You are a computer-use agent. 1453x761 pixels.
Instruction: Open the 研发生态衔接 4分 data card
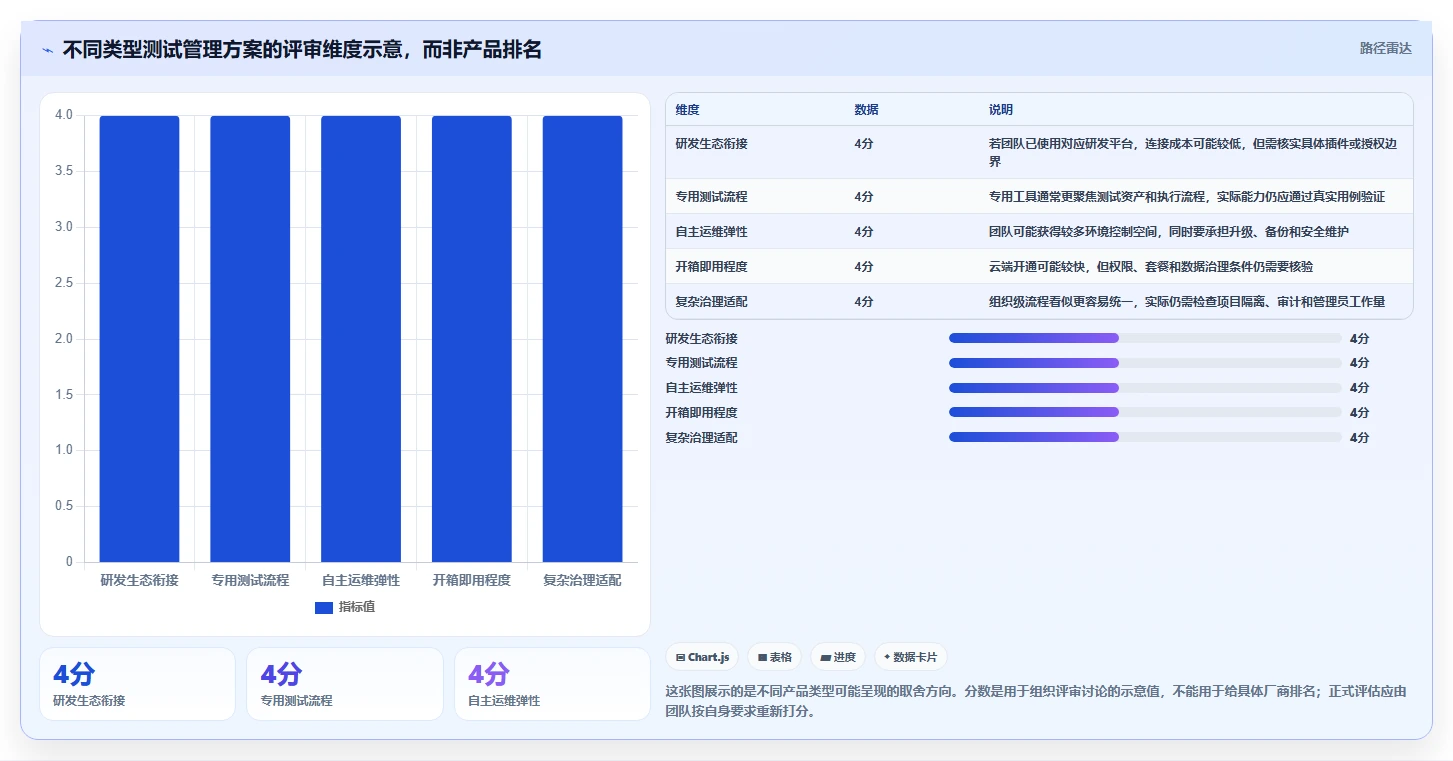click(137, 684)
